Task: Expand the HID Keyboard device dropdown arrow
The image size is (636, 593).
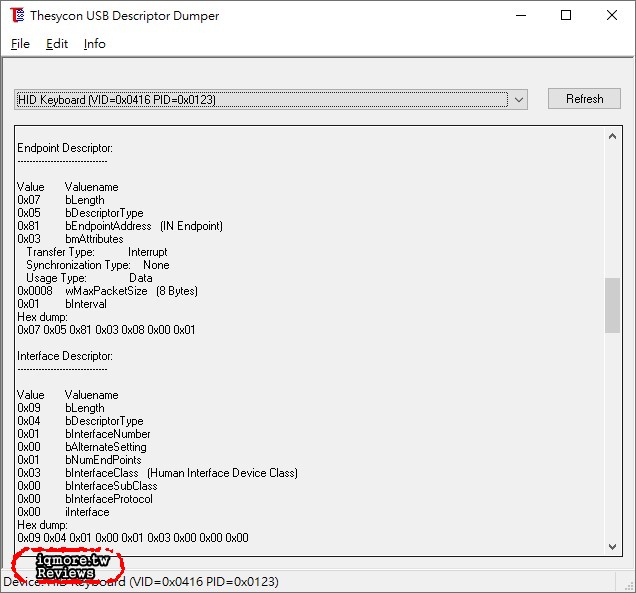Action: pos(519,100)
